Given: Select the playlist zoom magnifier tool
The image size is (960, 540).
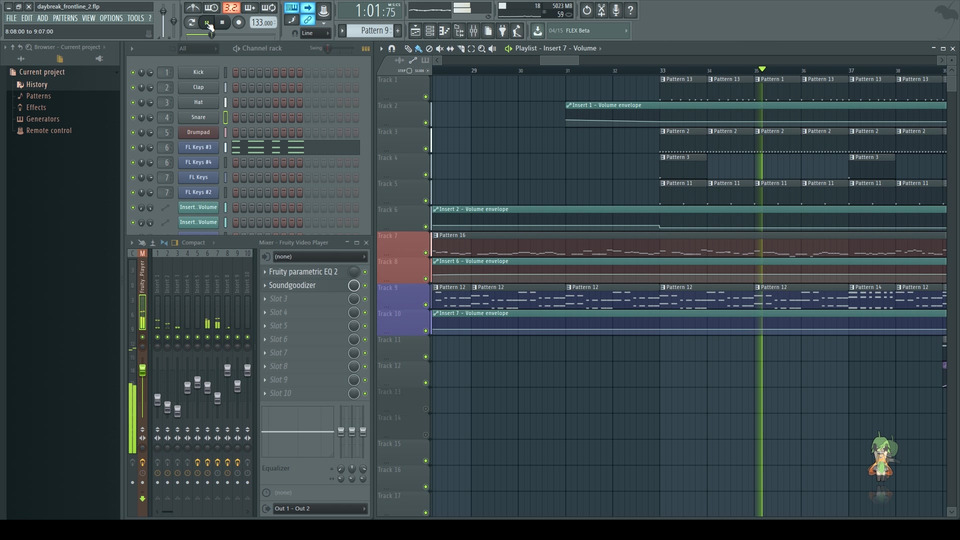Looking at the screenshot, I should 482,48.
